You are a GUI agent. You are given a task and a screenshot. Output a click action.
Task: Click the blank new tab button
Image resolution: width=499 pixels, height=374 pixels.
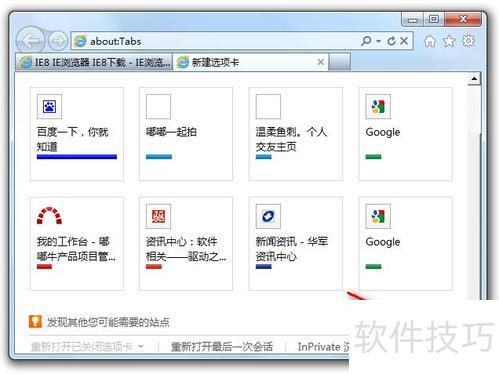coord(340,62)
